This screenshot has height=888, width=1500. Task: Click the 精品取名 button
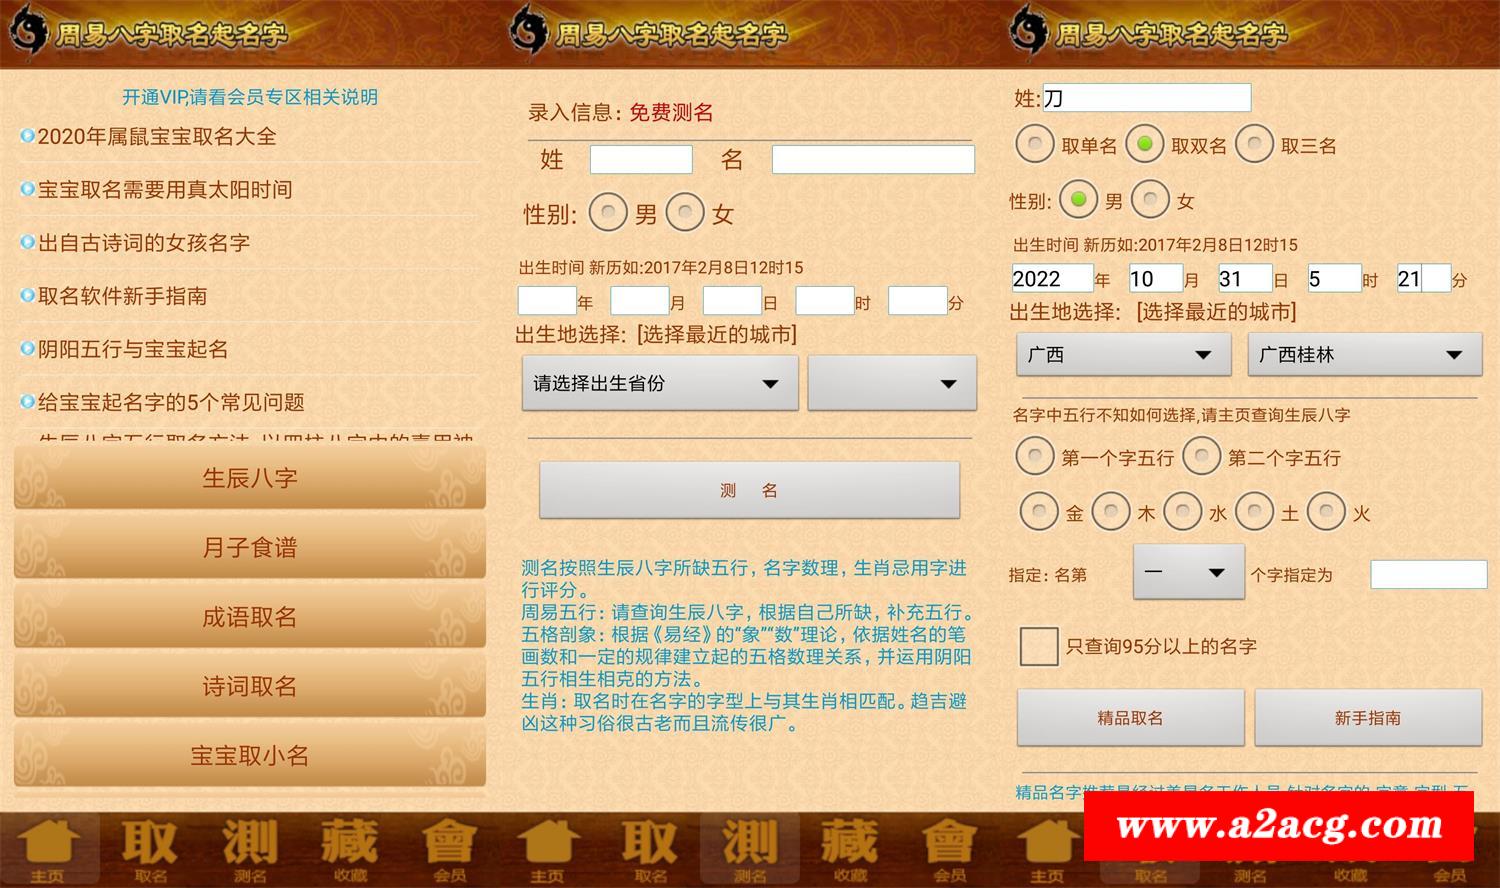1130,718
